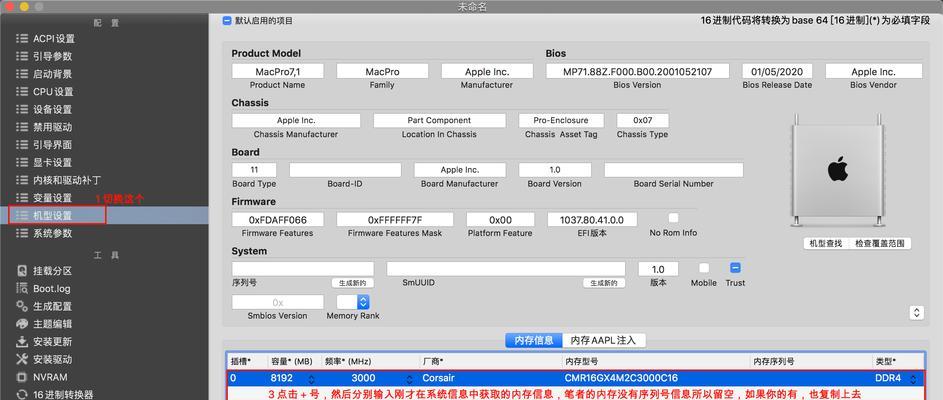The image size is (943, 400).
Task: Click the 挂载分区 disk icon
Action: coord(22,271)
